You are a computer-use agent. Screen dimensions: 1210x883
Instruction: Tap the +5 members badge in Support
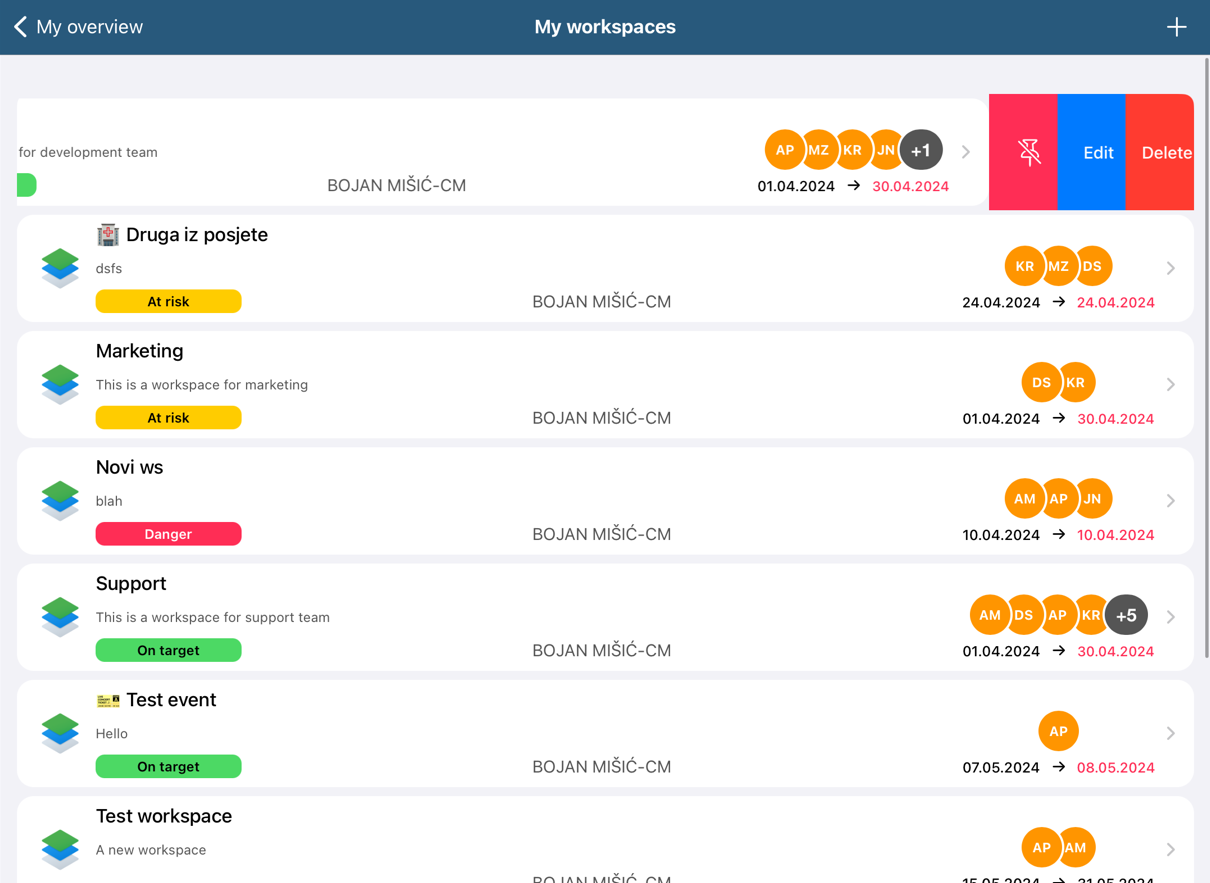coord(1126,615)
